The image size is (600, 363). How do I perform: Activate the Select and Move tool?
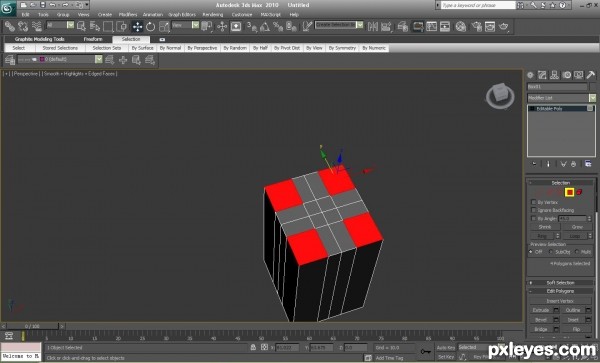(137, 26)
